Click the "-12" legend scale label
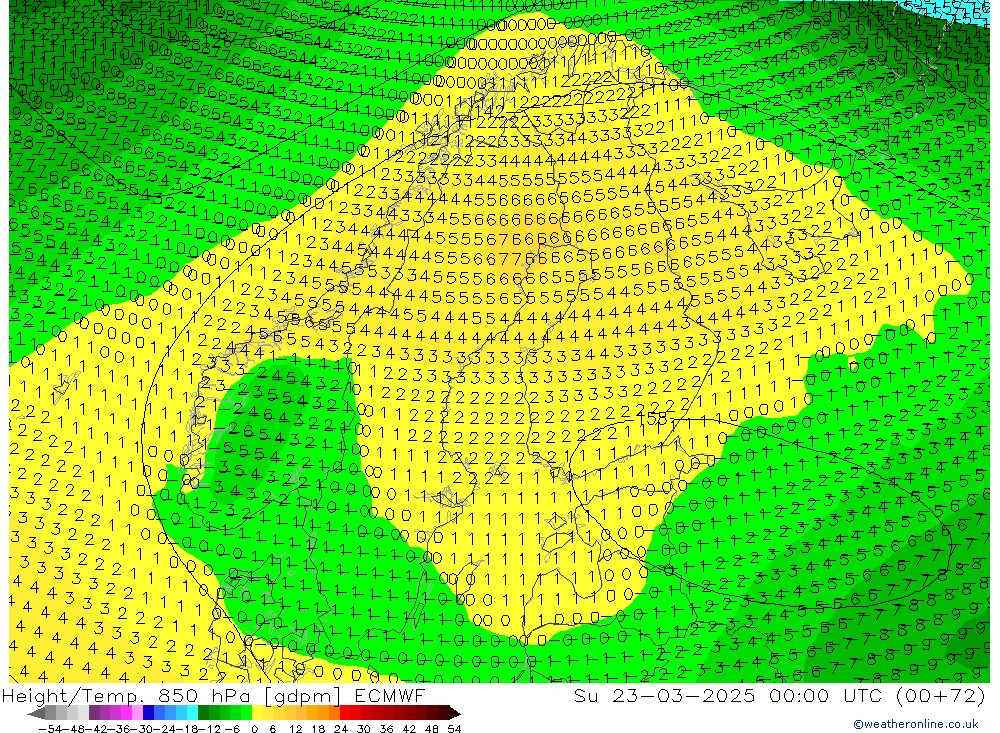The image size is (1000, 733). point(209,729)
